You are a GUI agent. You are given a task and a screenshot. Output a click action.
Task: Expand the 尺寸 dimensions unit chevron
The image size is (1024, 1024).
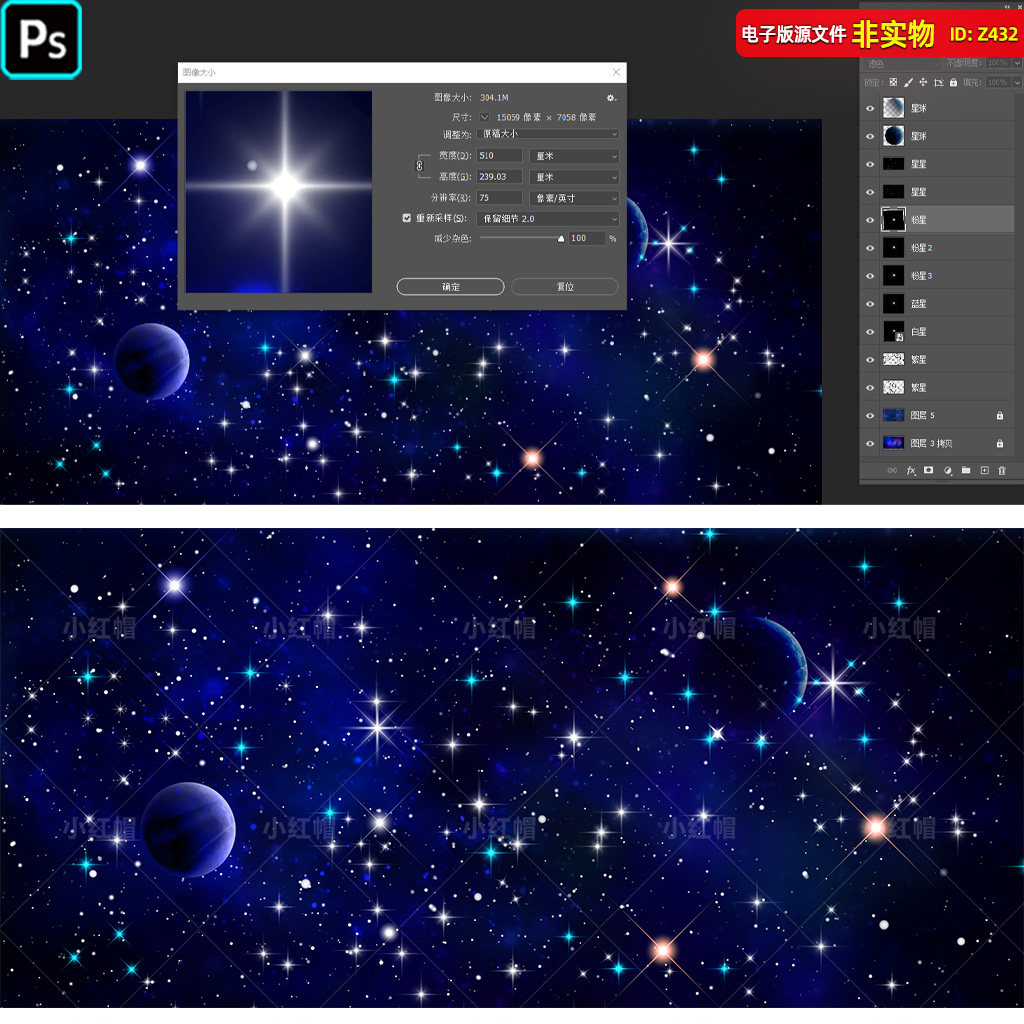pyautogui.click(x=485, y=118)
